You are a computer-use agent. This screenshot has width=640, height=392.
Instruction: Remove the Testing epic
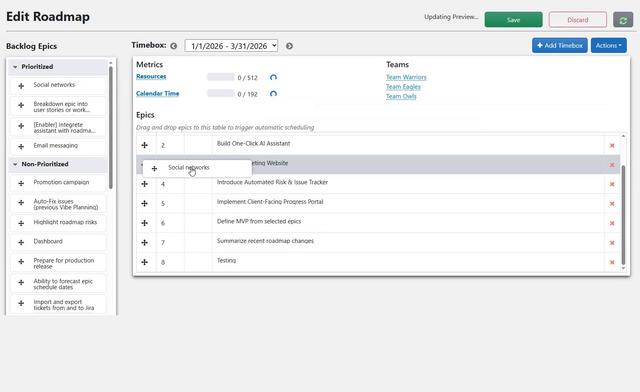(x=612, y=263)
